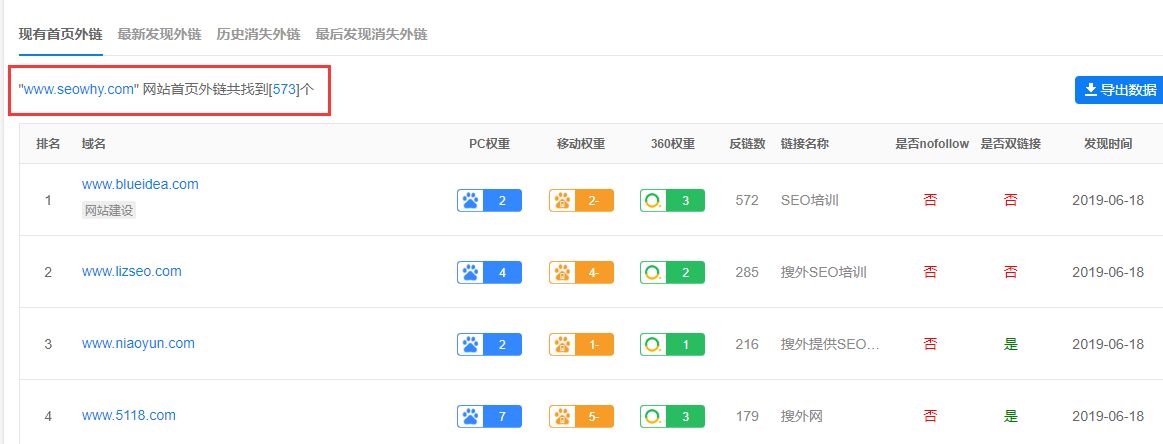Click PC weight badge for www.niaoyun.com

(490, 344)
